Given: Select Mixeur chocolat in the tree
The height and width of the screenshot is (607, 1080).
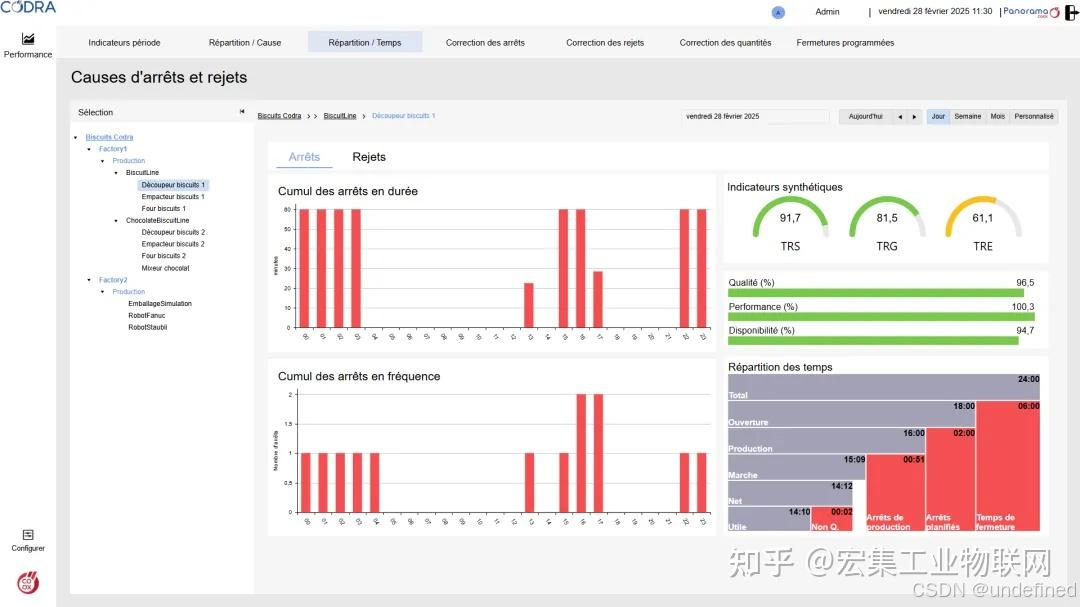Looking at the screenshot, I should tap(165, 268).
